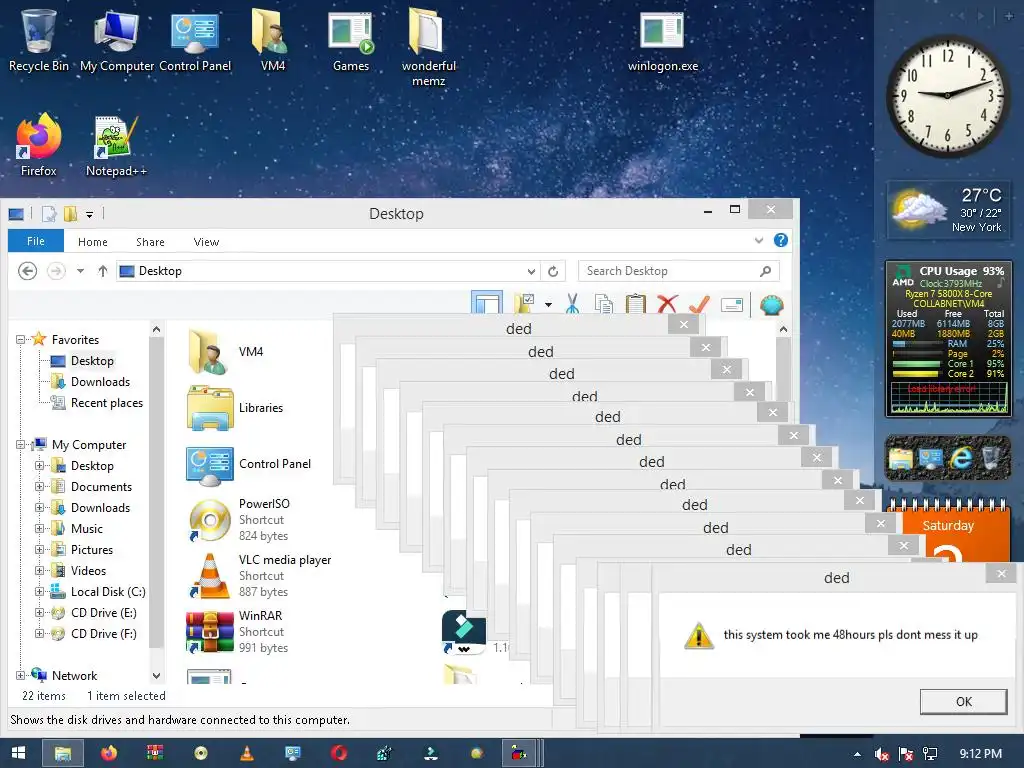The width and height of the screenshot is (1024, 768).
Task: Click the E-mail envelope toolbar icon
Action: click(731, 304)
